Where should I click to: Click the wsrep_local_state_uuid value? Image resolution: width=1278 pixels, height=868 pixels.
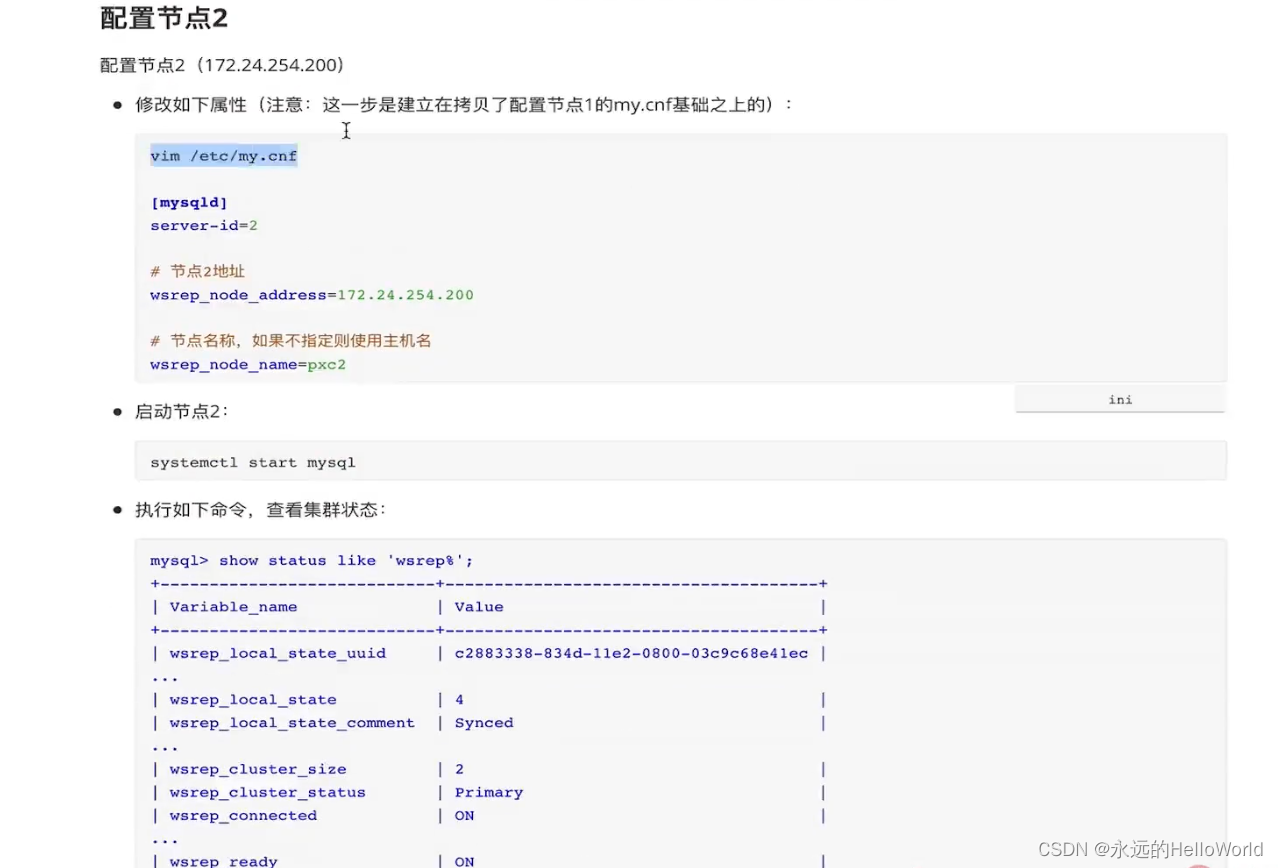630,653
